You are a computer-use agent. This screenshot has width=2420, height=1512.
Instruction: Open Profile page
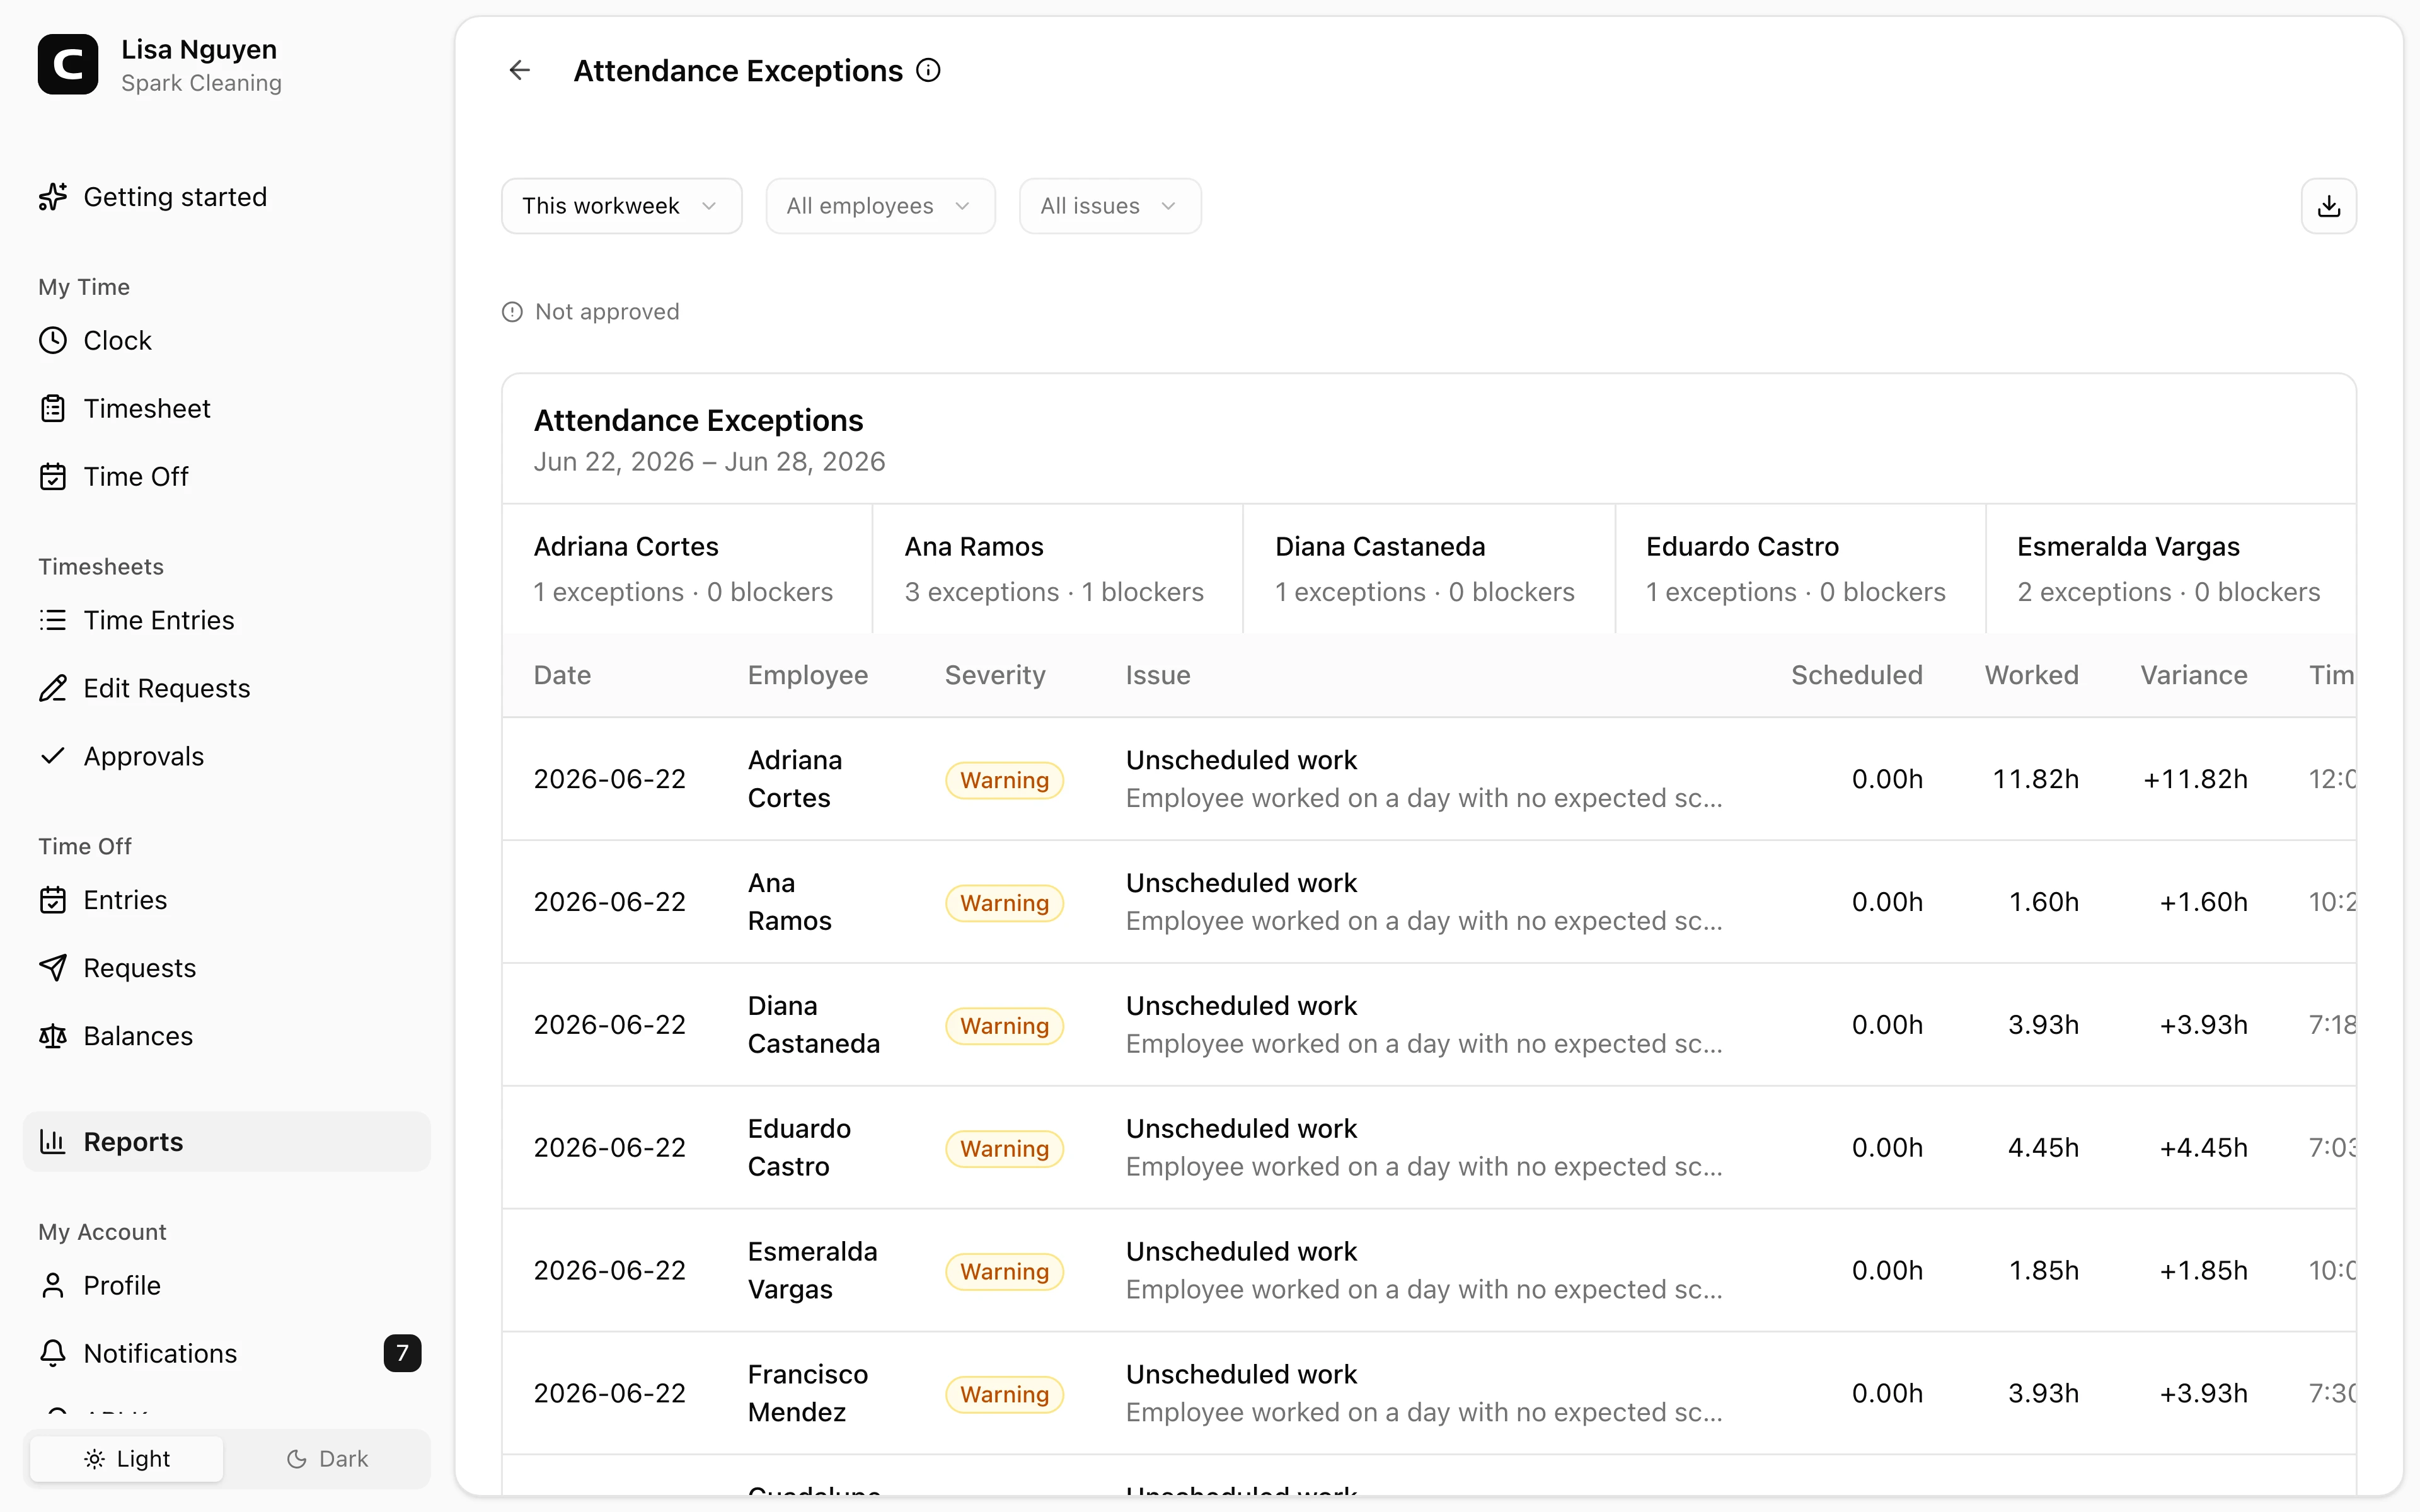(x=227, y=1286)
